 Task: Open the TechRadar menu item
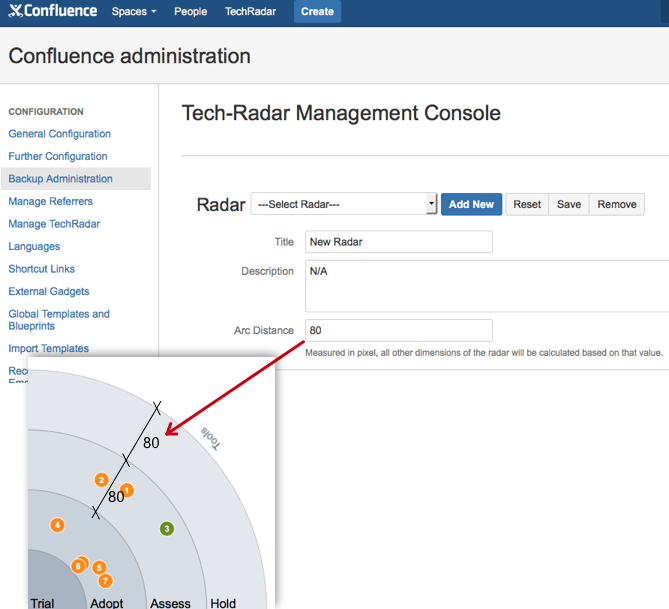[x=250, y=12]
